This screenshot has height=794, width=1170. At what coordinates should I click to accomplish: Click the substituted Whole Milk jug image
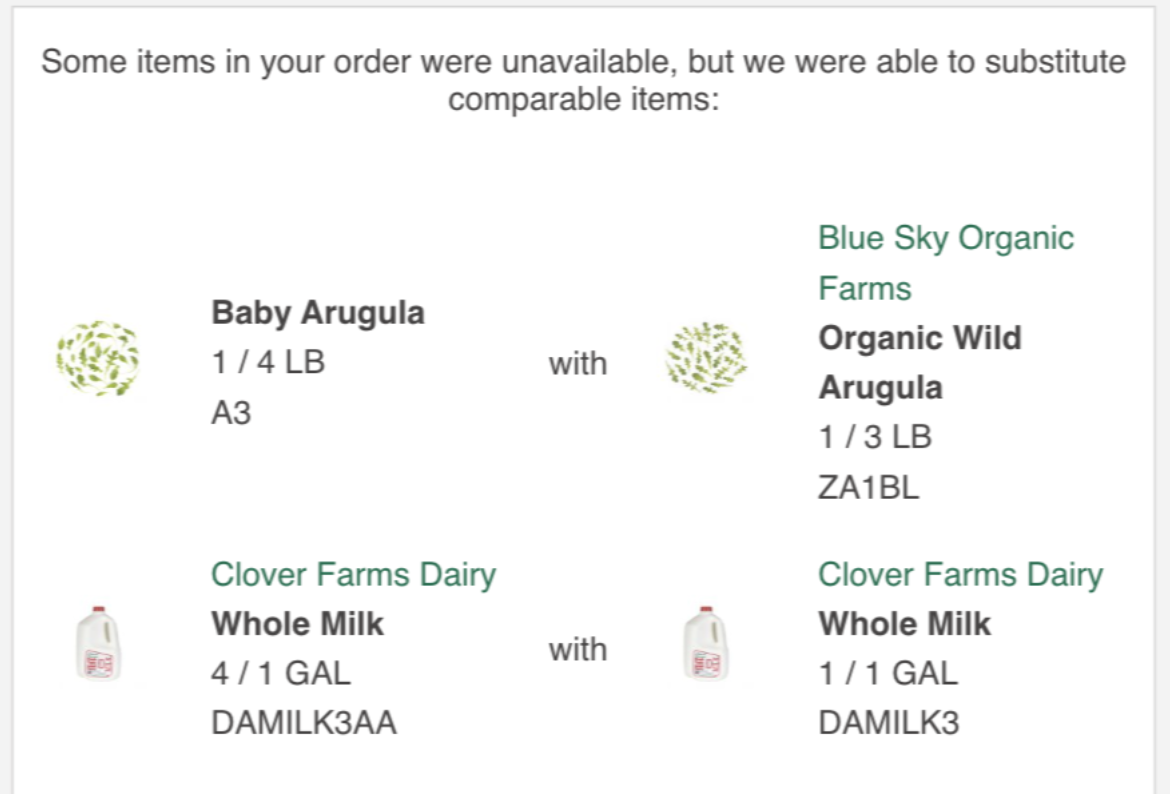point(706,643)
